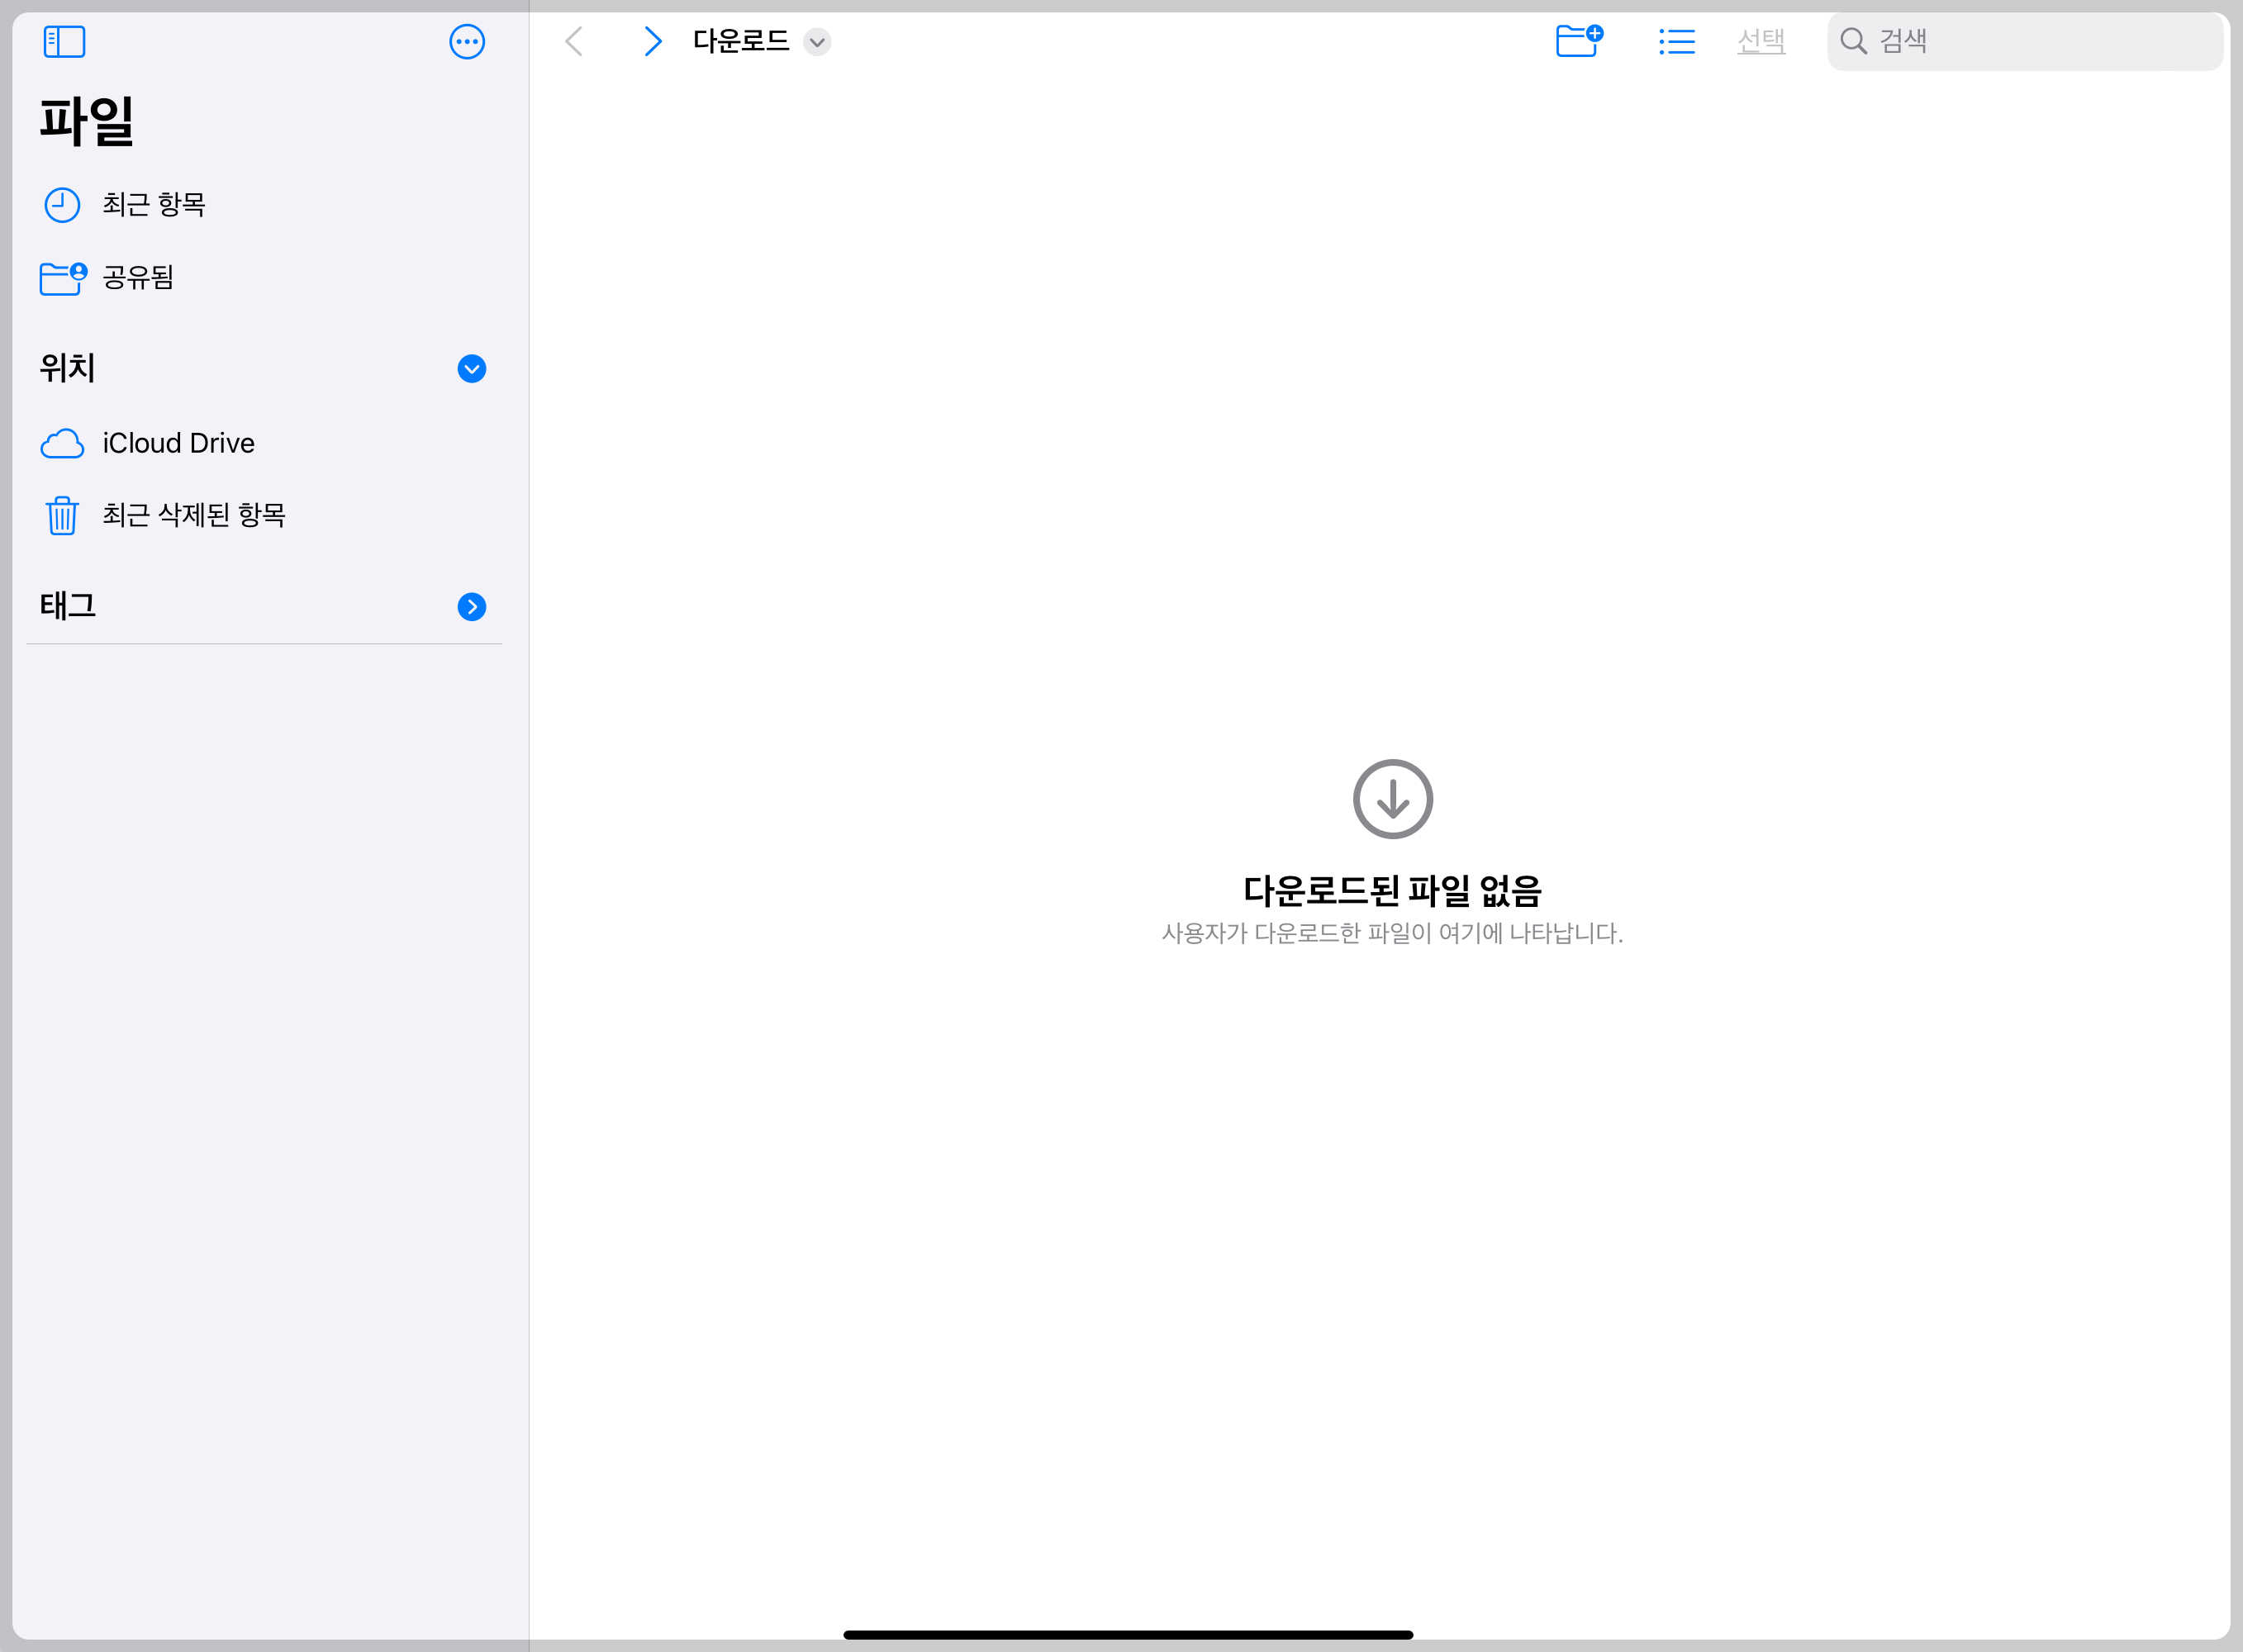This screenshot has height=1652, width=2243.
Task: Click the back navigation arrow
Action: click(574, 42)
